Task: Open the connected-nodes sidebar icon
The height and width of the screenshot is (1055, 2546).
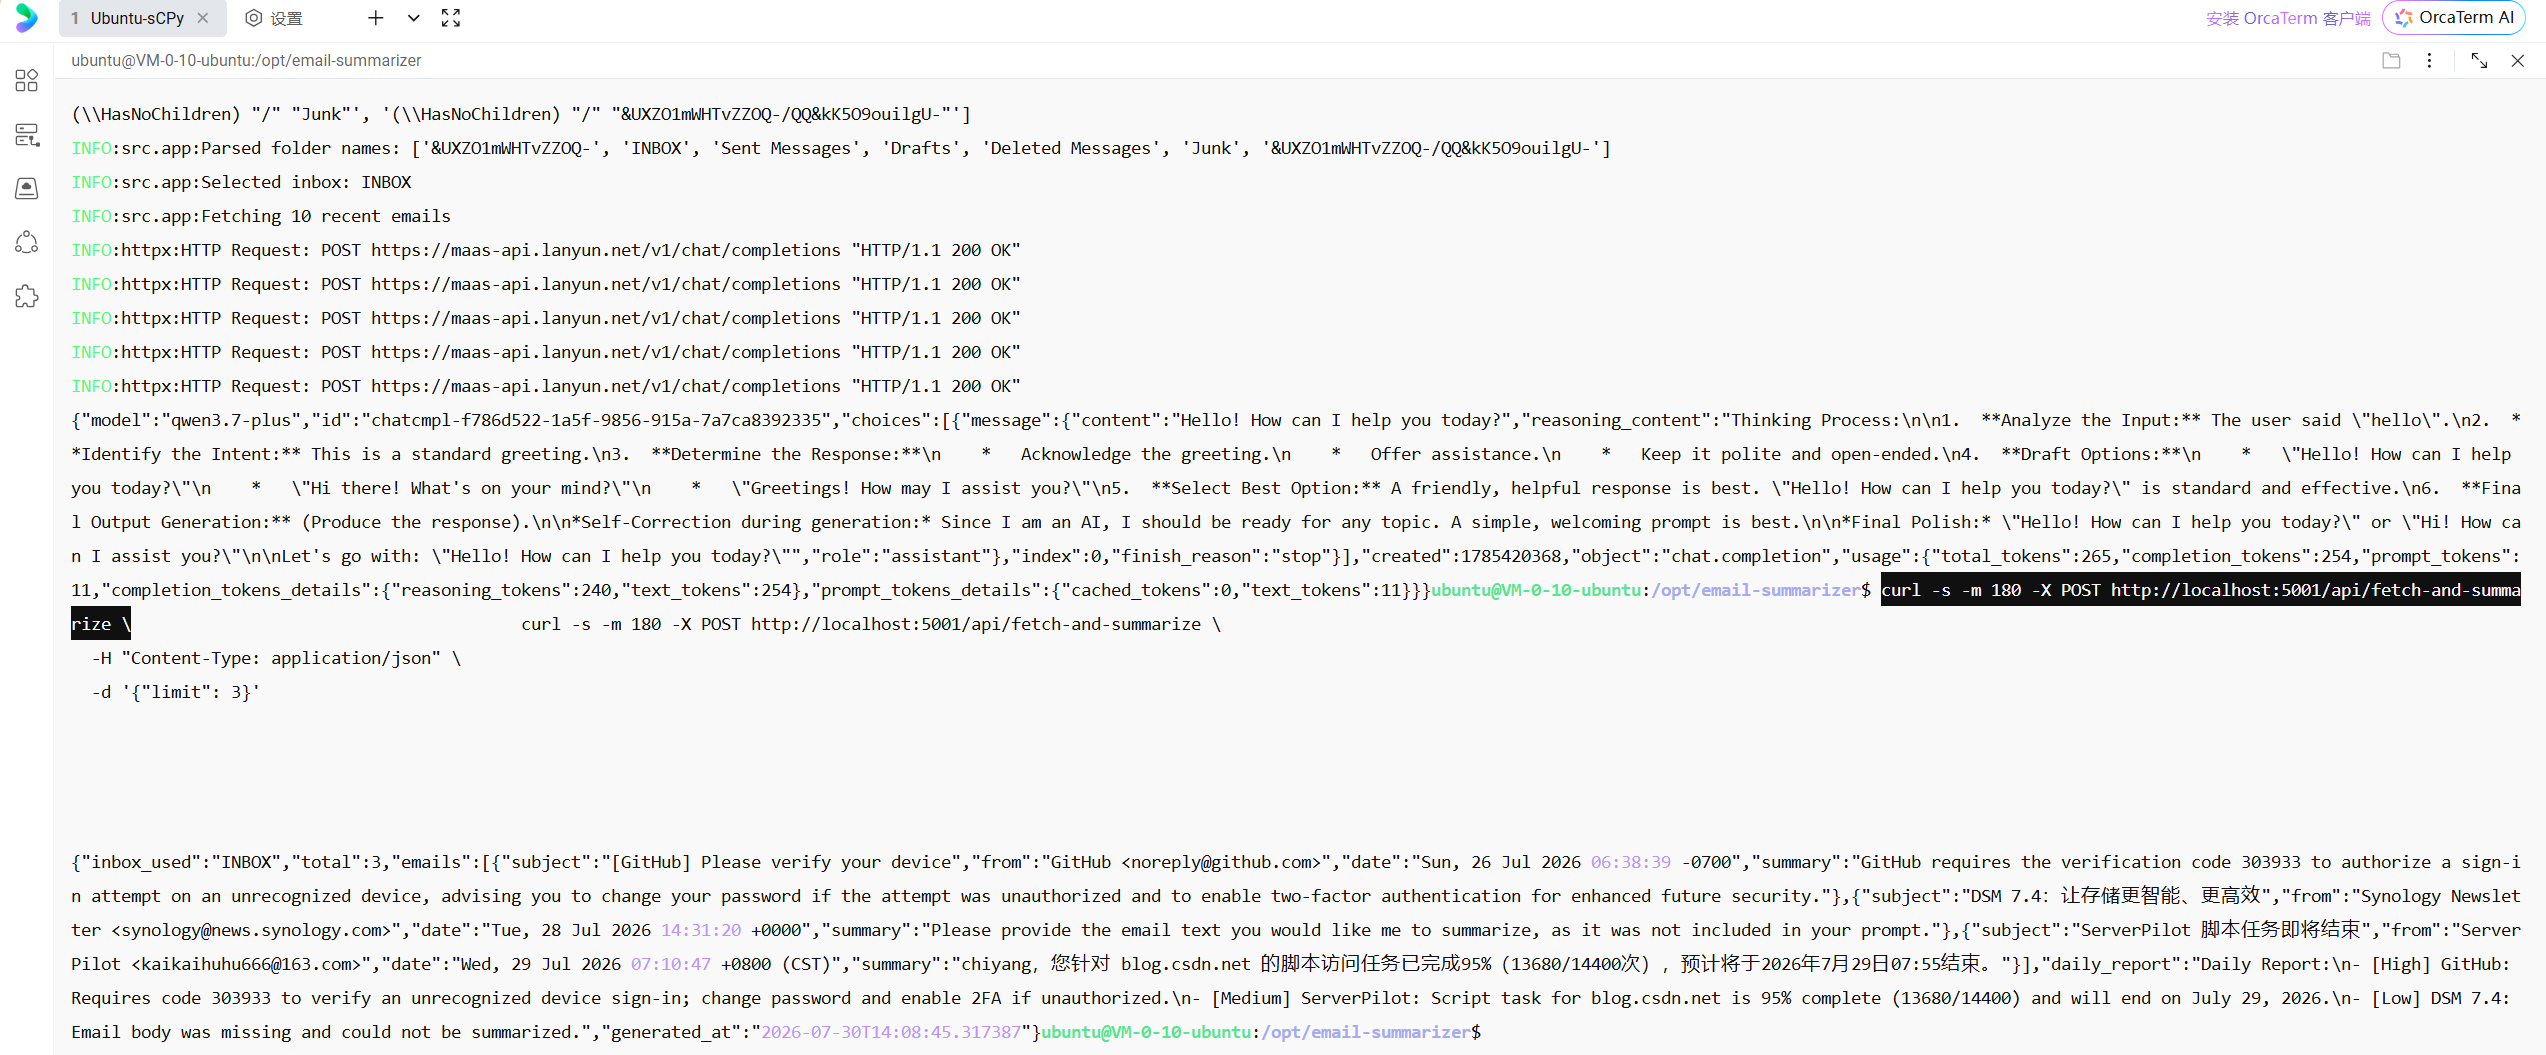Action: point(27,242)
